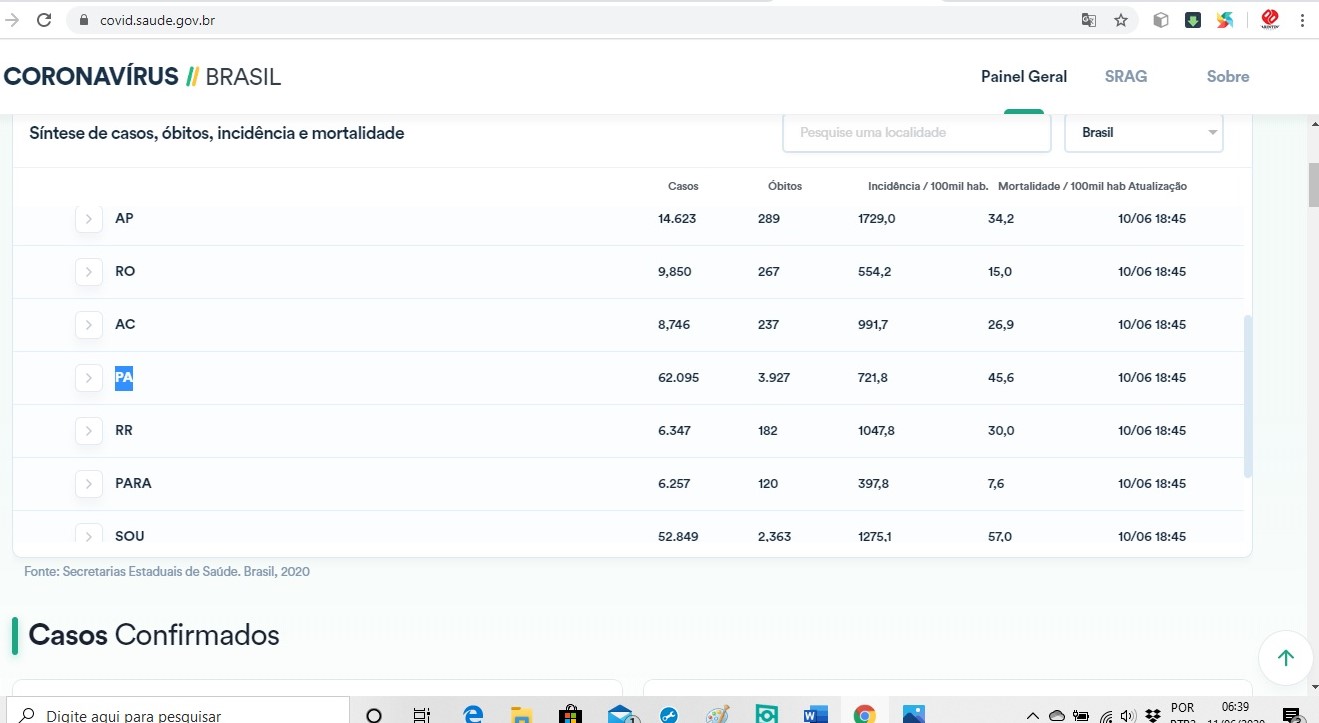Image resolution: width=1319 pixels, height=723 pixels.
Task: Click the table's vertical scrollbar thumb
Action: click(x=1247, y=396)
